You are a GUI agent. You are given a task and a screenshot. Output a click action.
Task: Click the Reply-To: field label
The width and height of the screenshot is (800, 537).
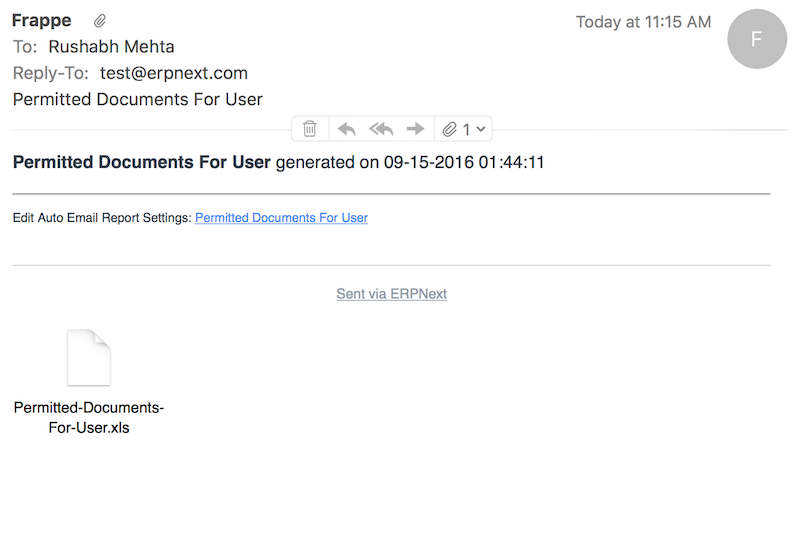tap(51, 73)
